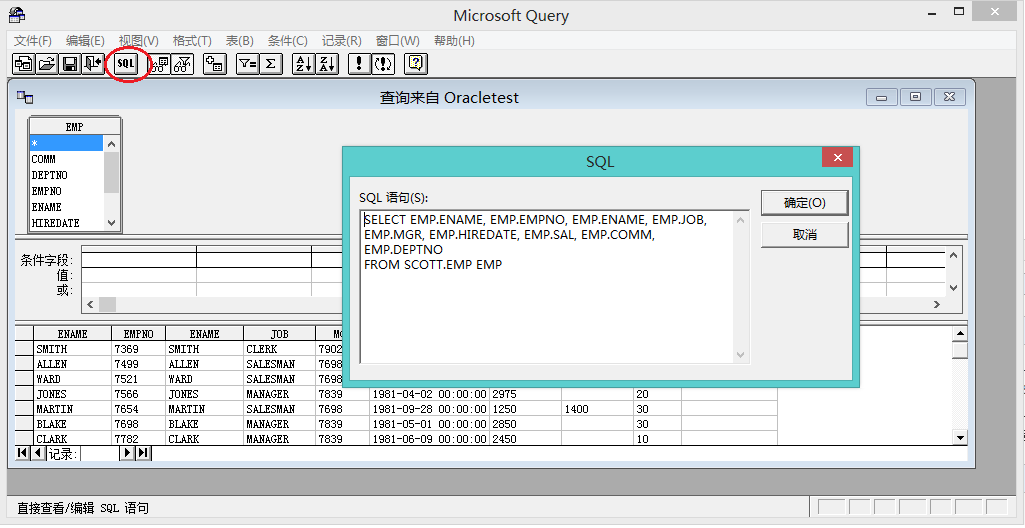The image size is (1025, 528).
Task: Click criteria pane up scroll arrow
Action: point(953,255)
